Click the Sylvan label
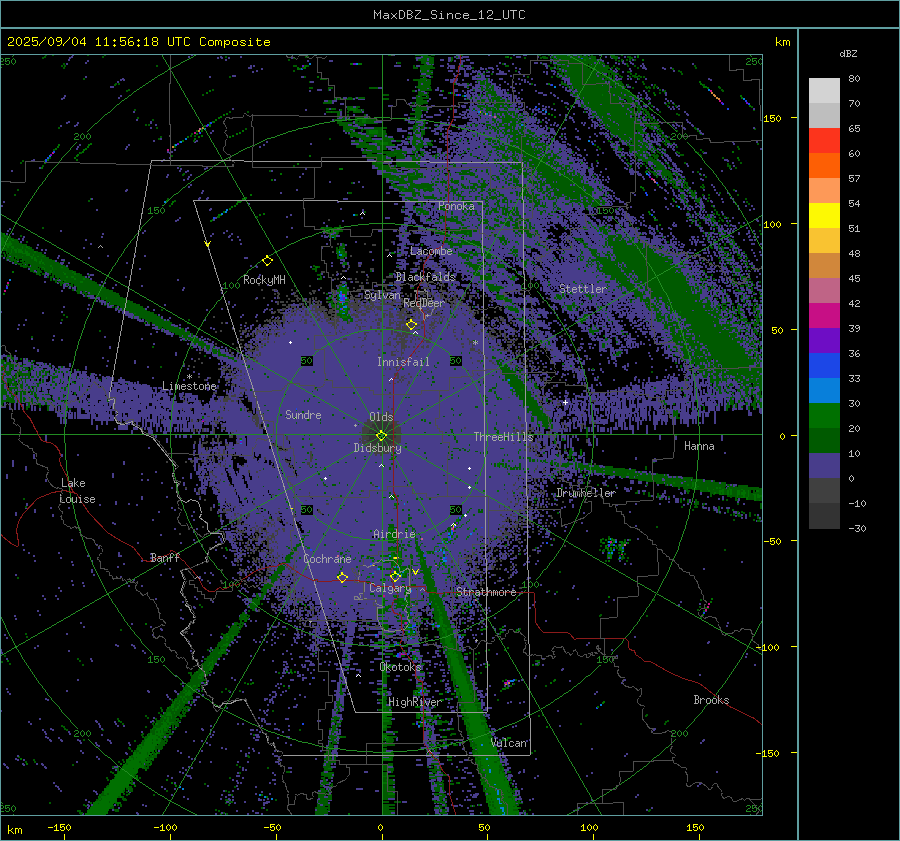Image resolution: width=900 pixels, height=841 pixels. point(382,295)
